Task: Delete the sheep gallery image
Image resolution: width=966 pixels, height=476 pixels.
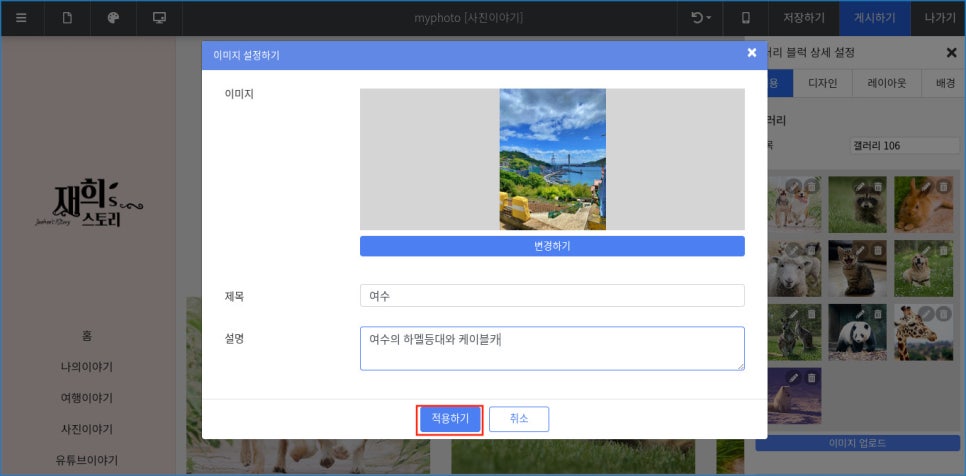Action: pos(812,249)
